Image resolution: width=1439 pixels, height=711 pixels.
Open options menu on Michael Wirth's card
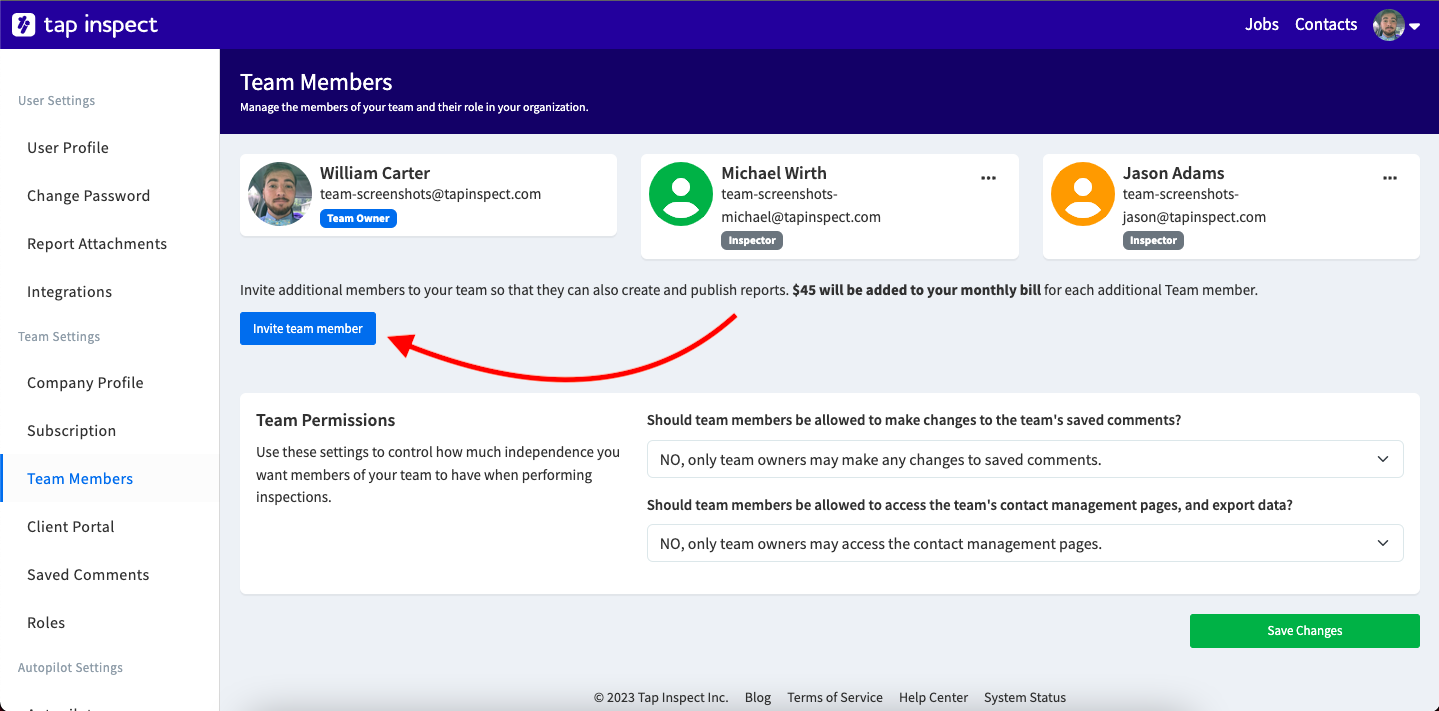988,178
